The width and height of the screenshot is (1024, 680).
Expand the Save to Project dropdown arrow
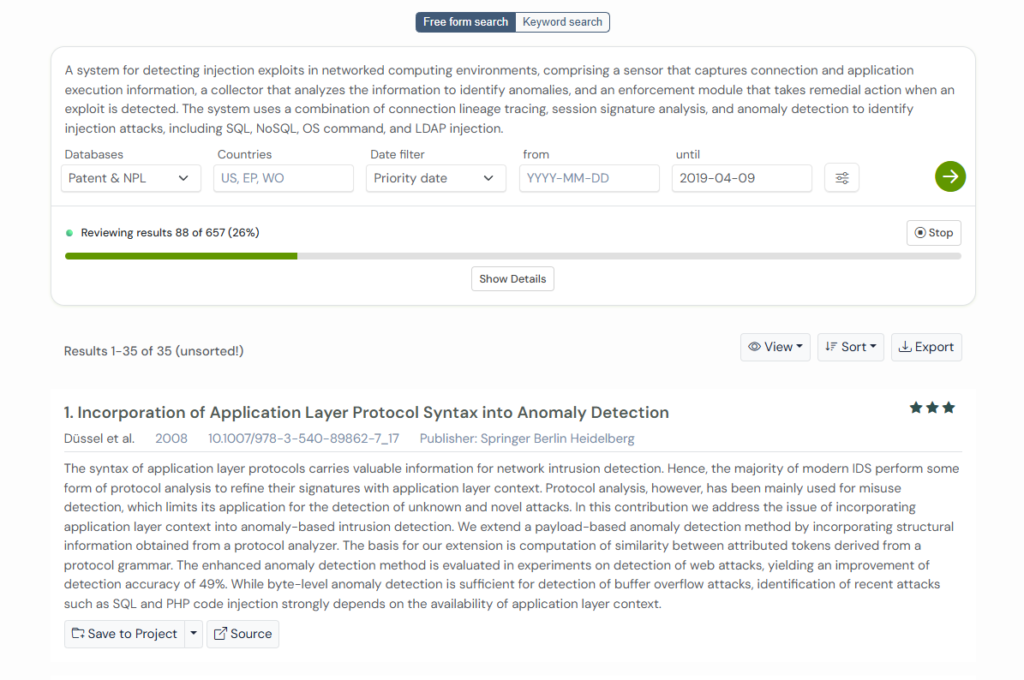click(194, 634)
